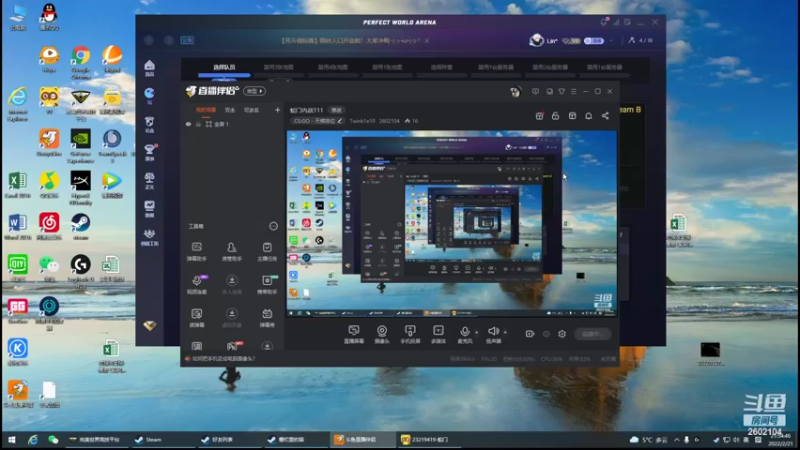Screen dimensions: 800x450
Task: Click the green-tagged tool icon in the toolbox's second row
Action: click(268, 280)
